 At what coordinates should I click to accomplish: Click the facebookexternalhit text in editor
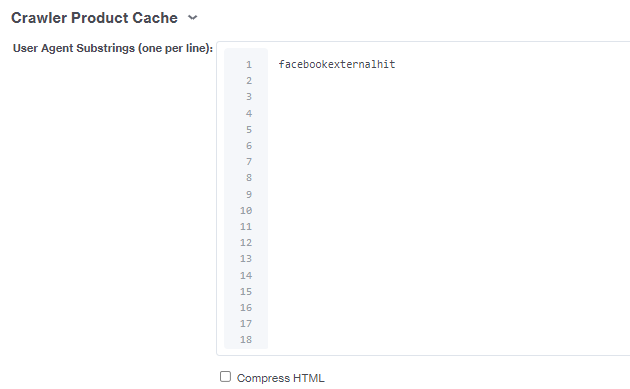pos(337,64)
